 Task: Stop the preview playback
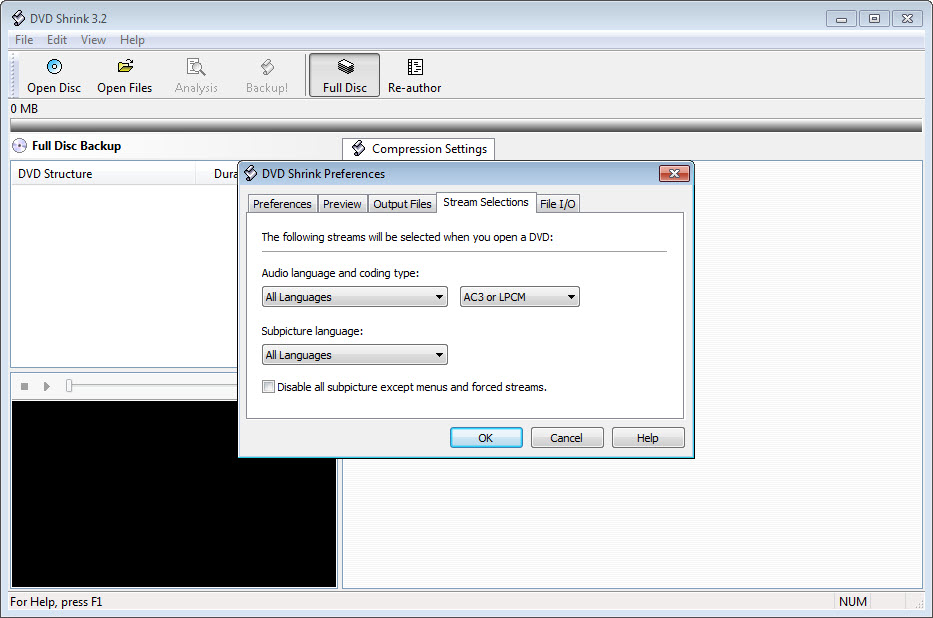point(24,387)
